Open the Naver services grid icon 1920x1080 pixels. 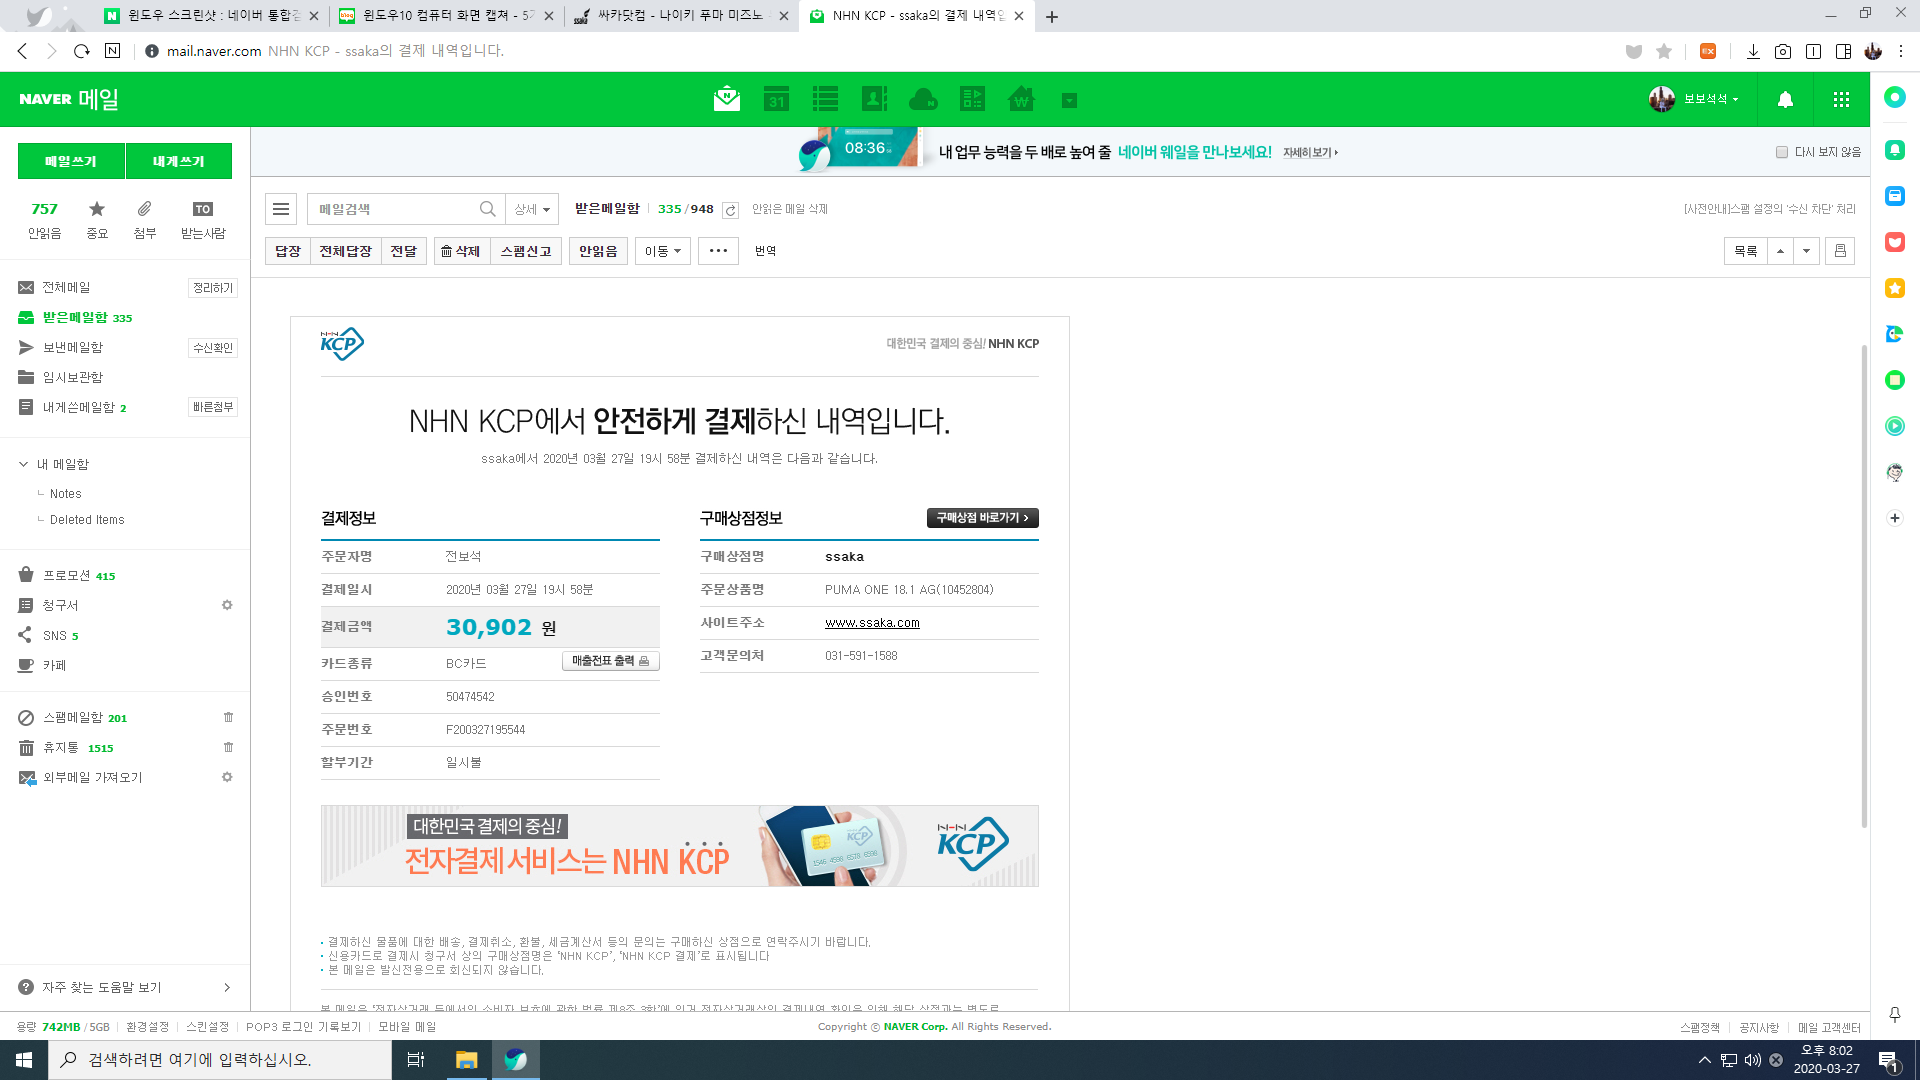[x=1841, y=99]
